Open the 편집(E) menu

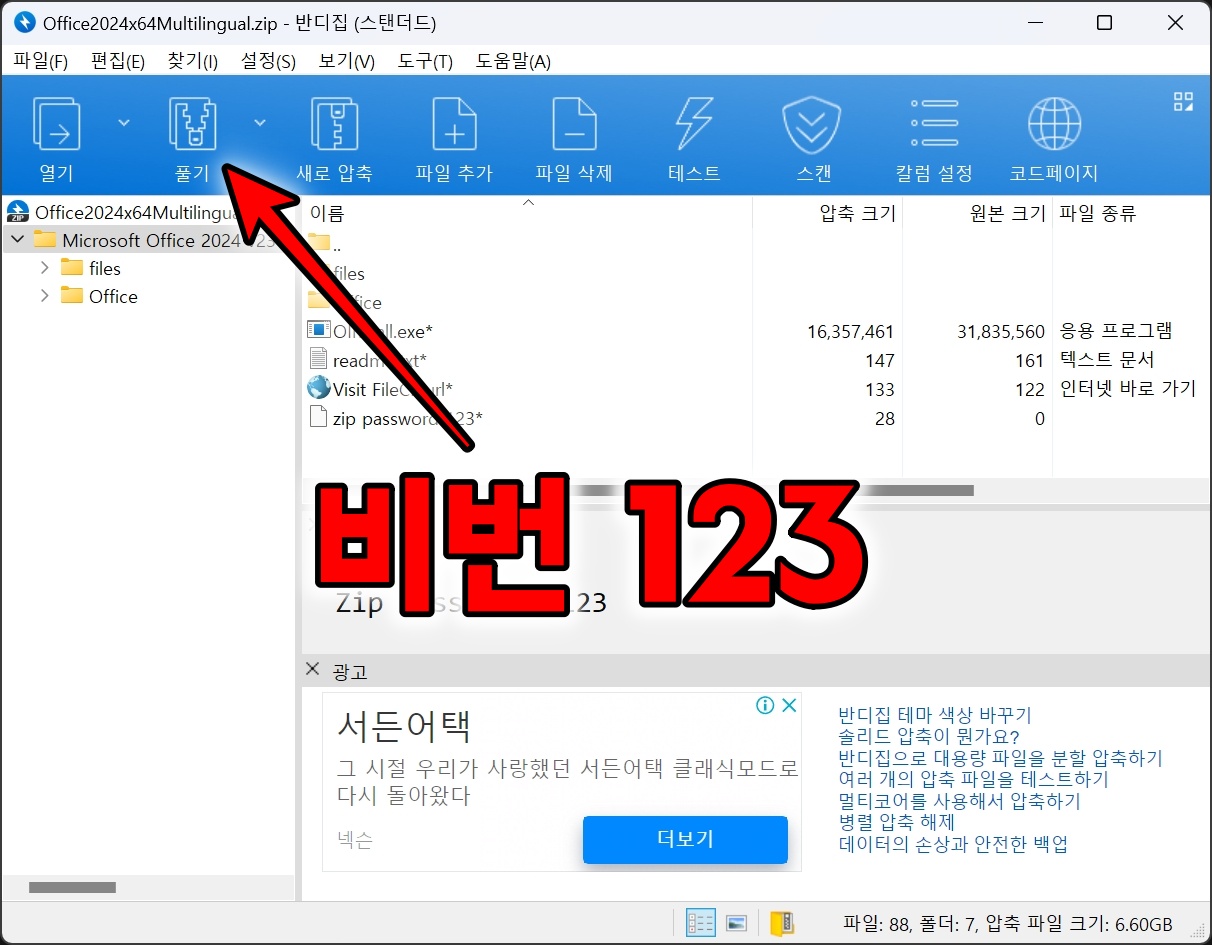pyautogui.click(x=118, y=61)
